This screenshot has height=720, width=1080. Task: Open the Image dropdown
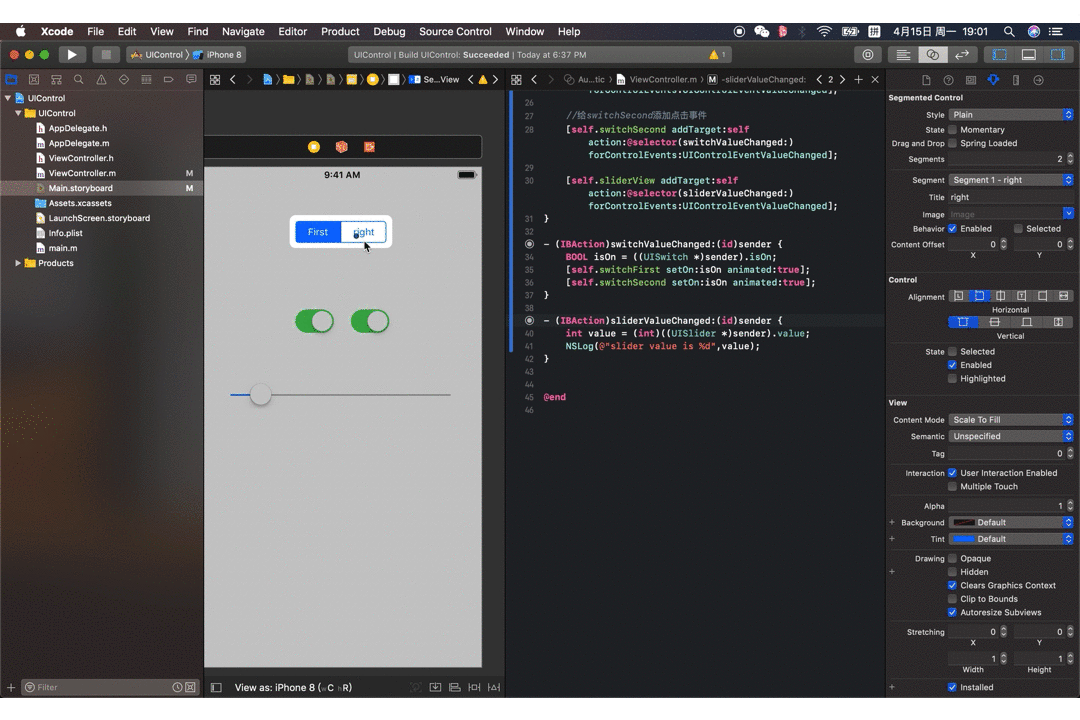click(1068, 214)
